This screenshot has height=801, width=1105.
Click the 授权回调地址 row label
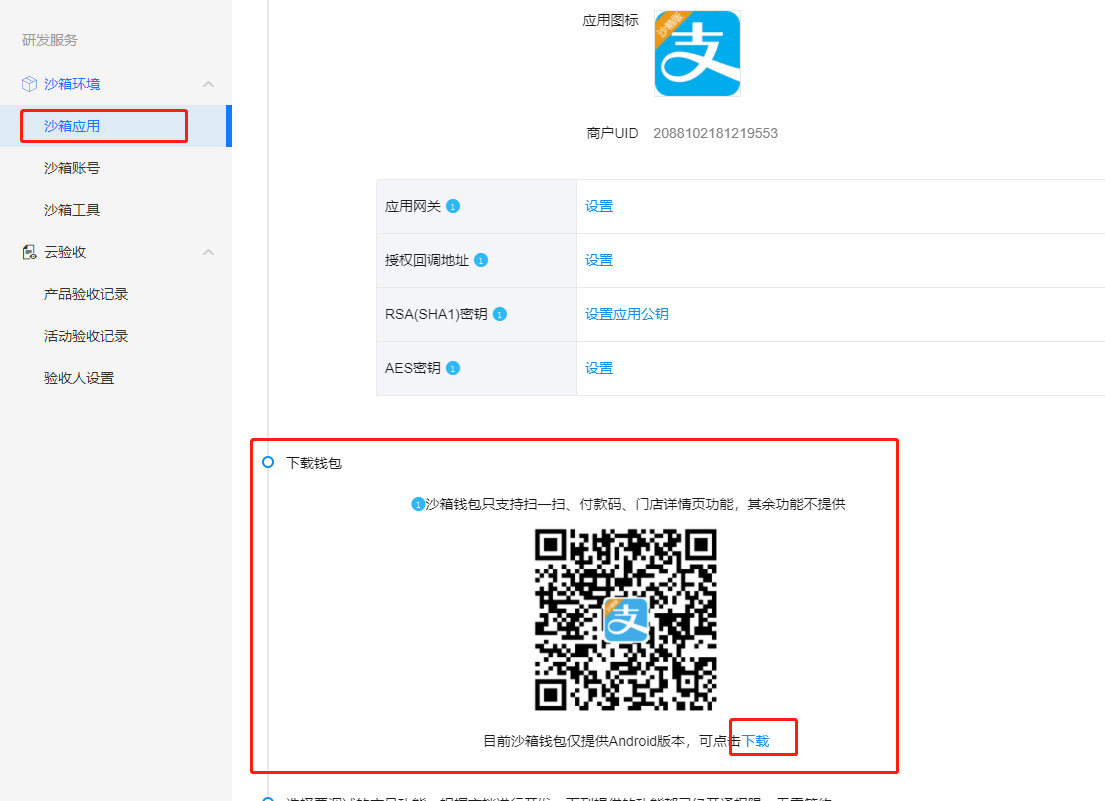(426, 261)
